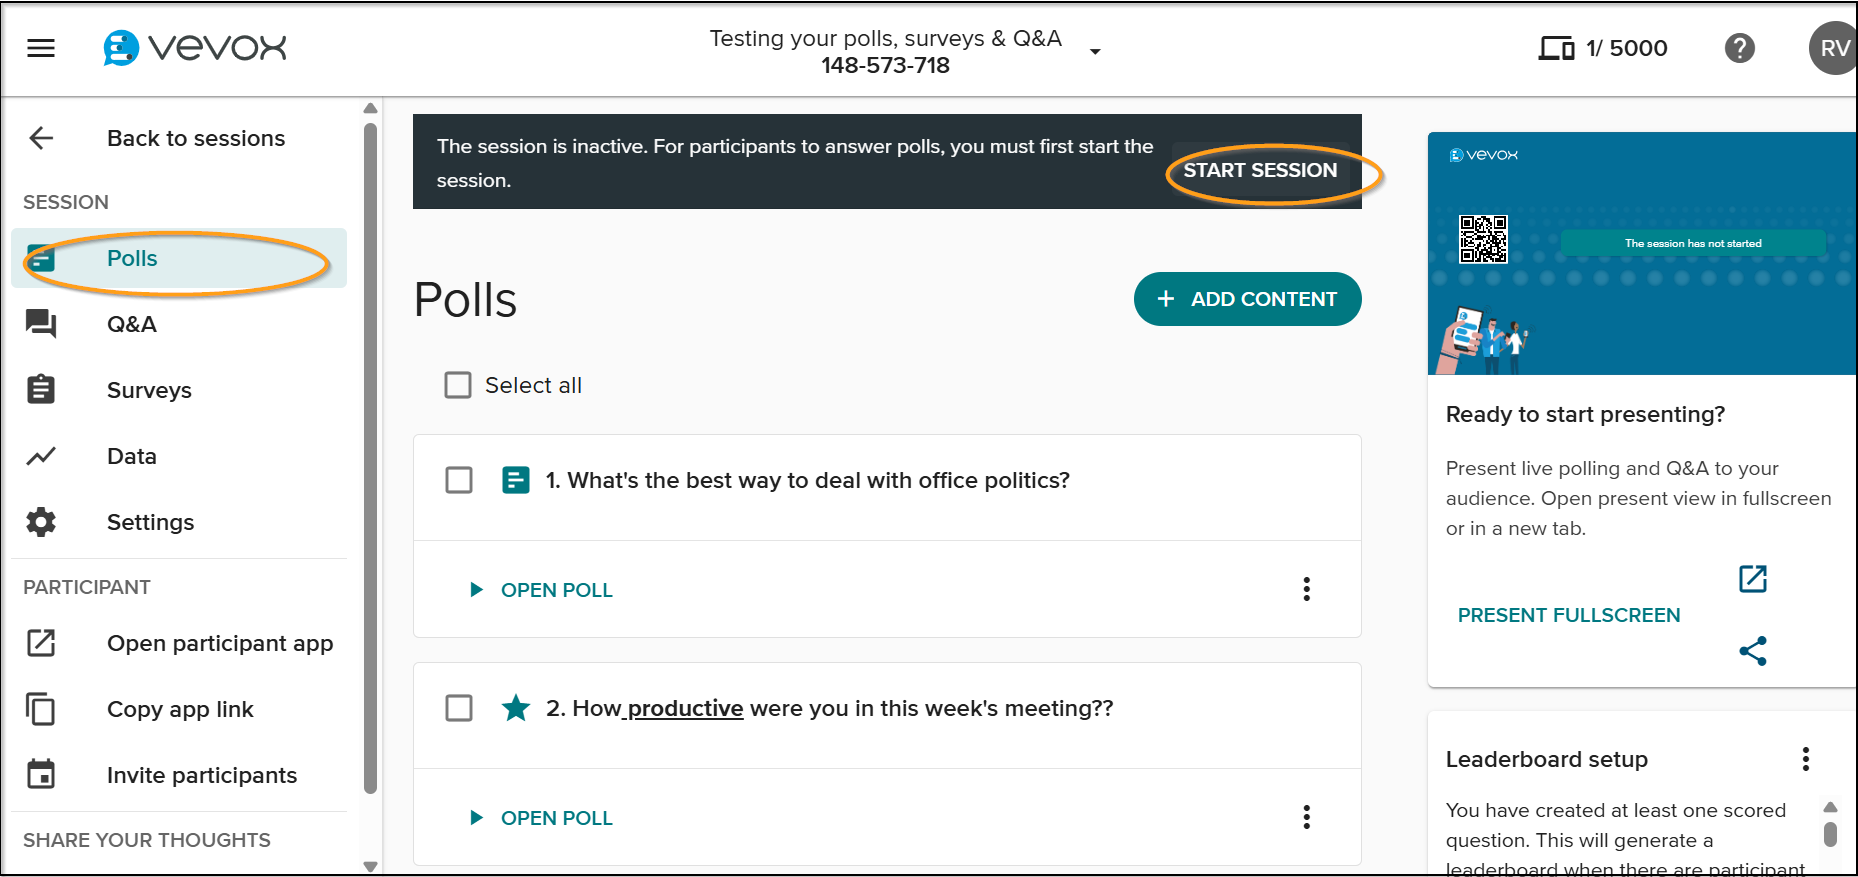Click the back arrow to sessions
Image resolution: width=1858 pixels, height=877 pixels.
coord(41,138)
